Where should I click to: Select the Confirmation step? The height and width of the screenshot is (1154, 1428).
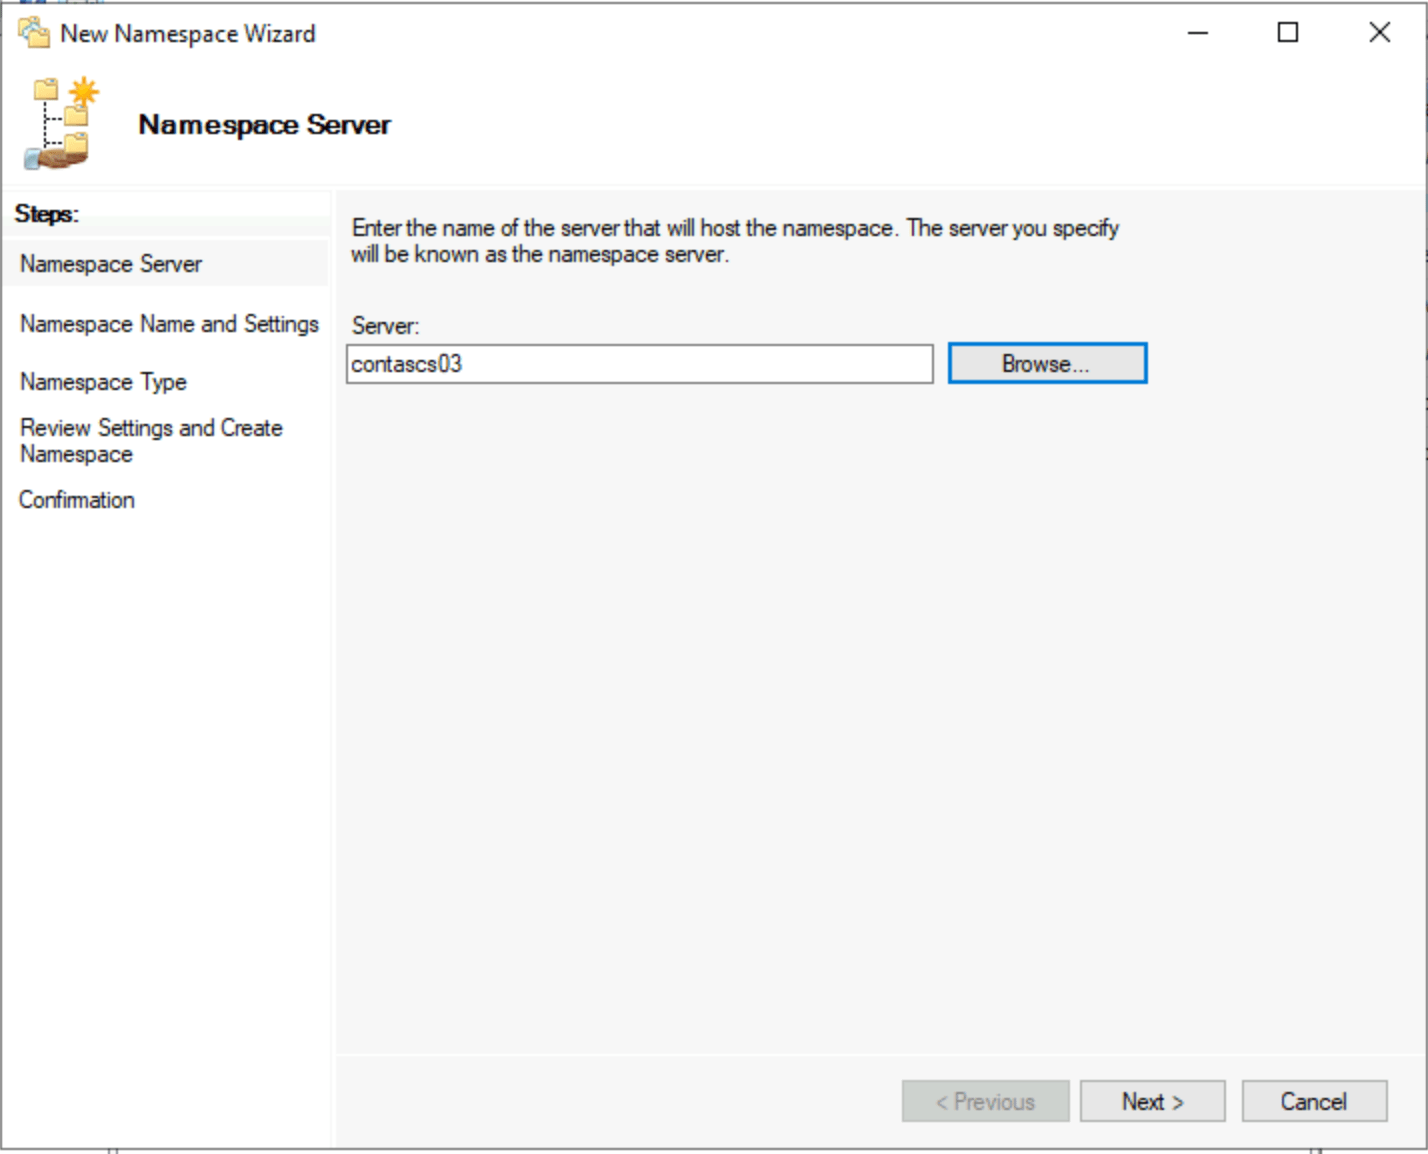(x=76, y=499)
